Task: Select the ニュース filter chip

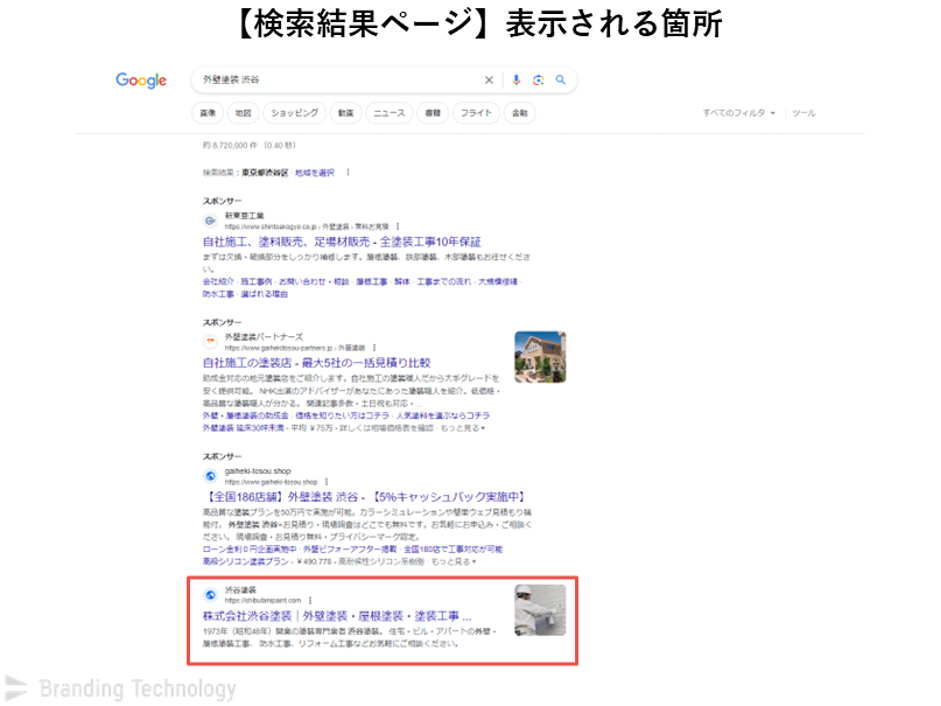Action: coord(389,113)
